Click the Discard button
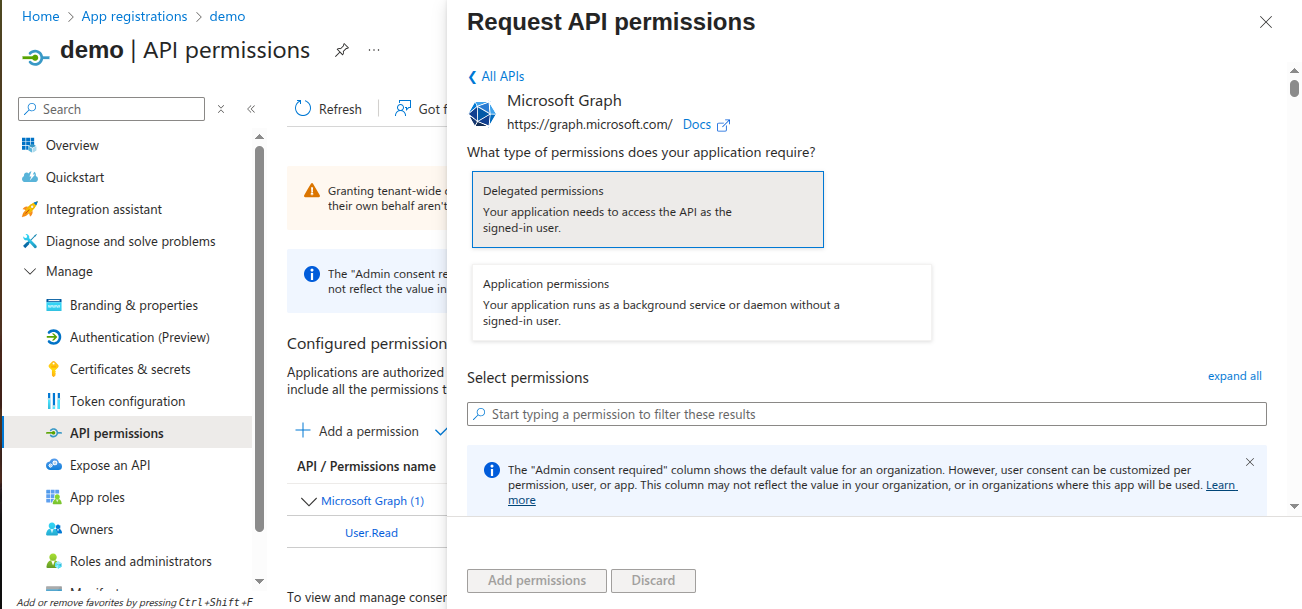This screenshot has height=609, width=1302. point(653,580)
